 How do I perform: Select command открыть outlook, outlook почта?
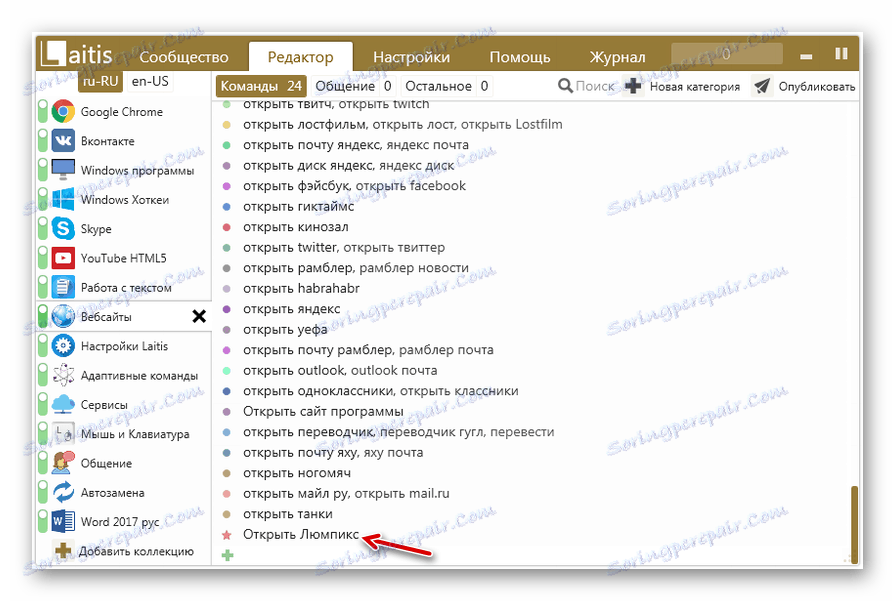(340, 370)
